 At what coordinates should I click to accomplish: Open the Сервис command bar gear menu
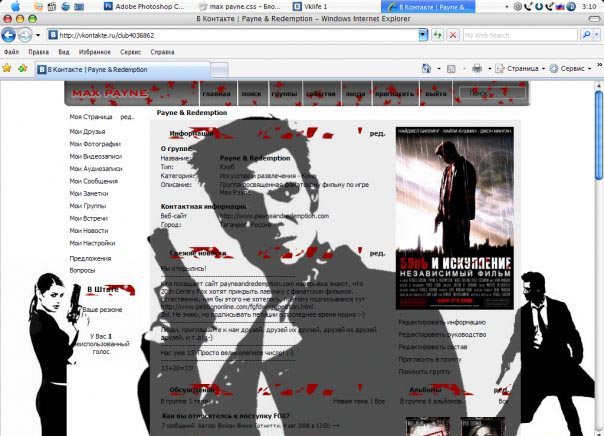click(x=570, y=69)
